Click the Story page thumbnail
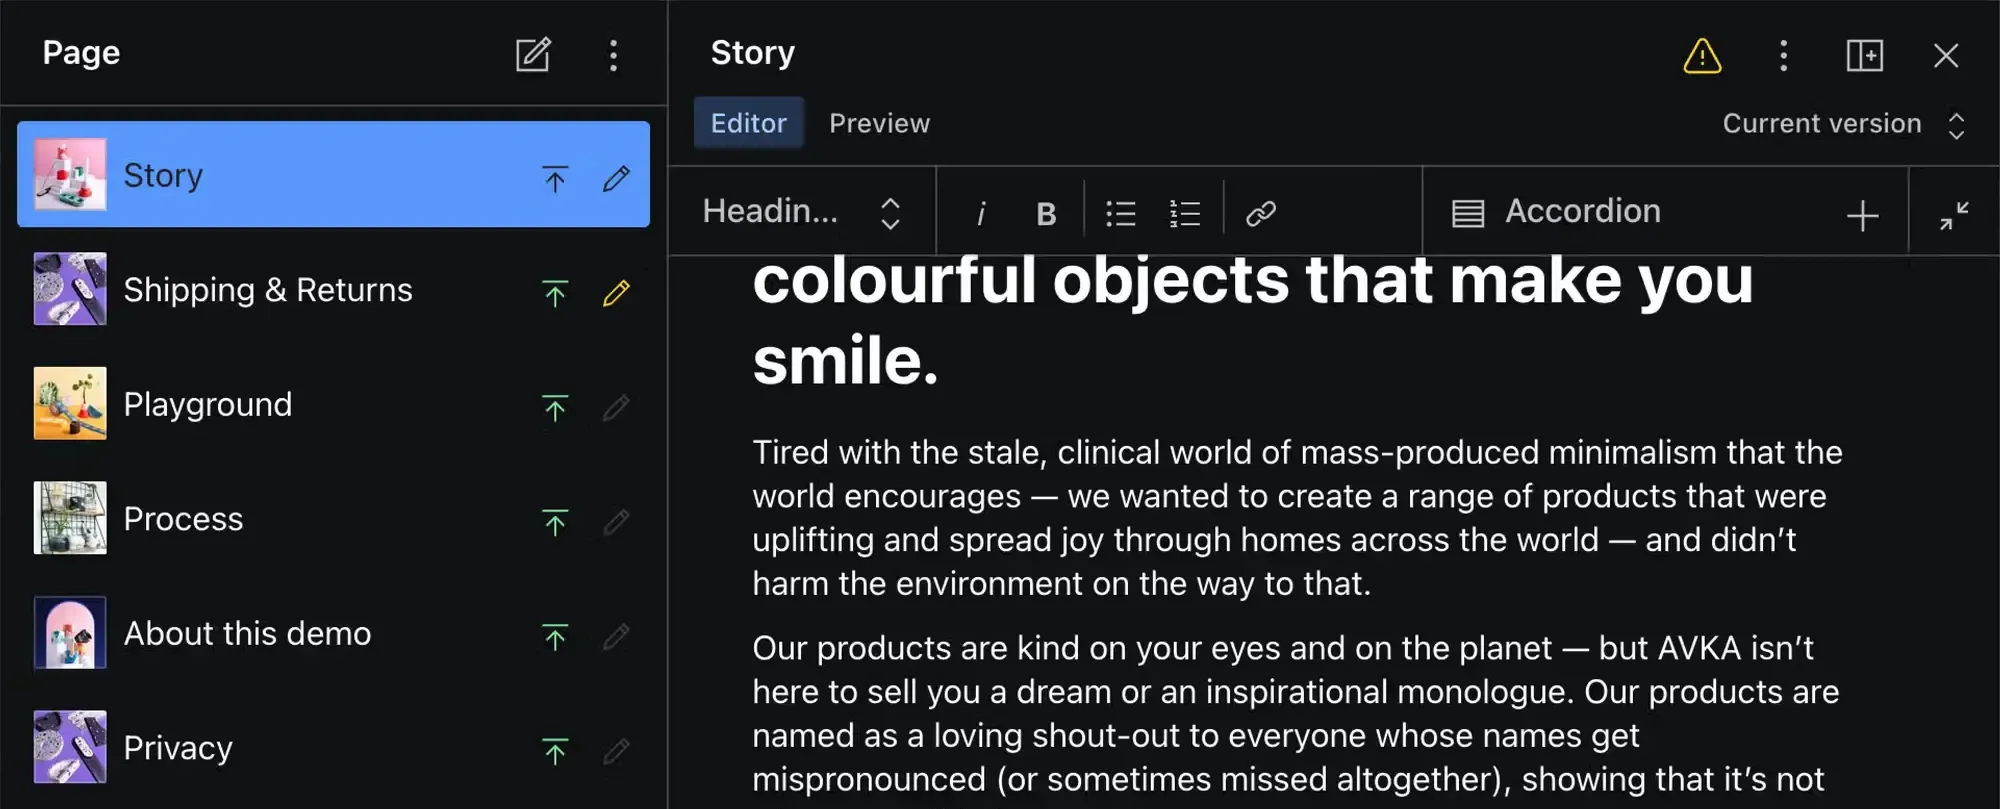 pyautogui.click(x=70, y=174)
